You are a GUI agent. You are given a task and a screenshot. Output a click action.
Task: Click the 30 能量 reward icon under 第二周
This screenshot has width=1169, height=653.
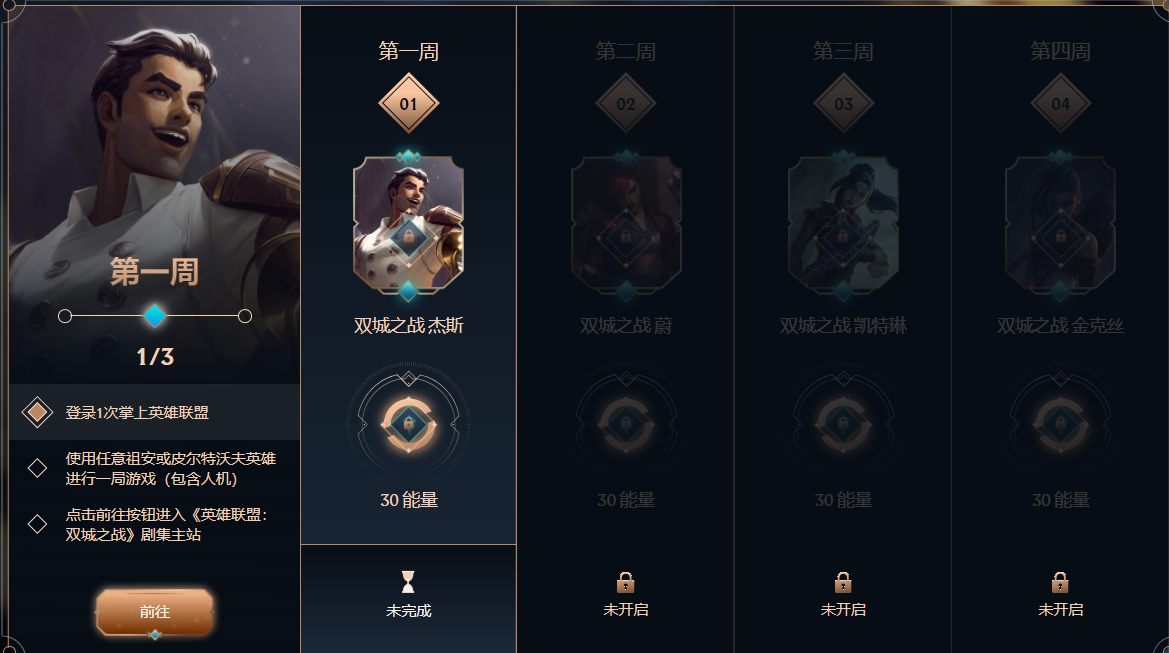point(626,424)
